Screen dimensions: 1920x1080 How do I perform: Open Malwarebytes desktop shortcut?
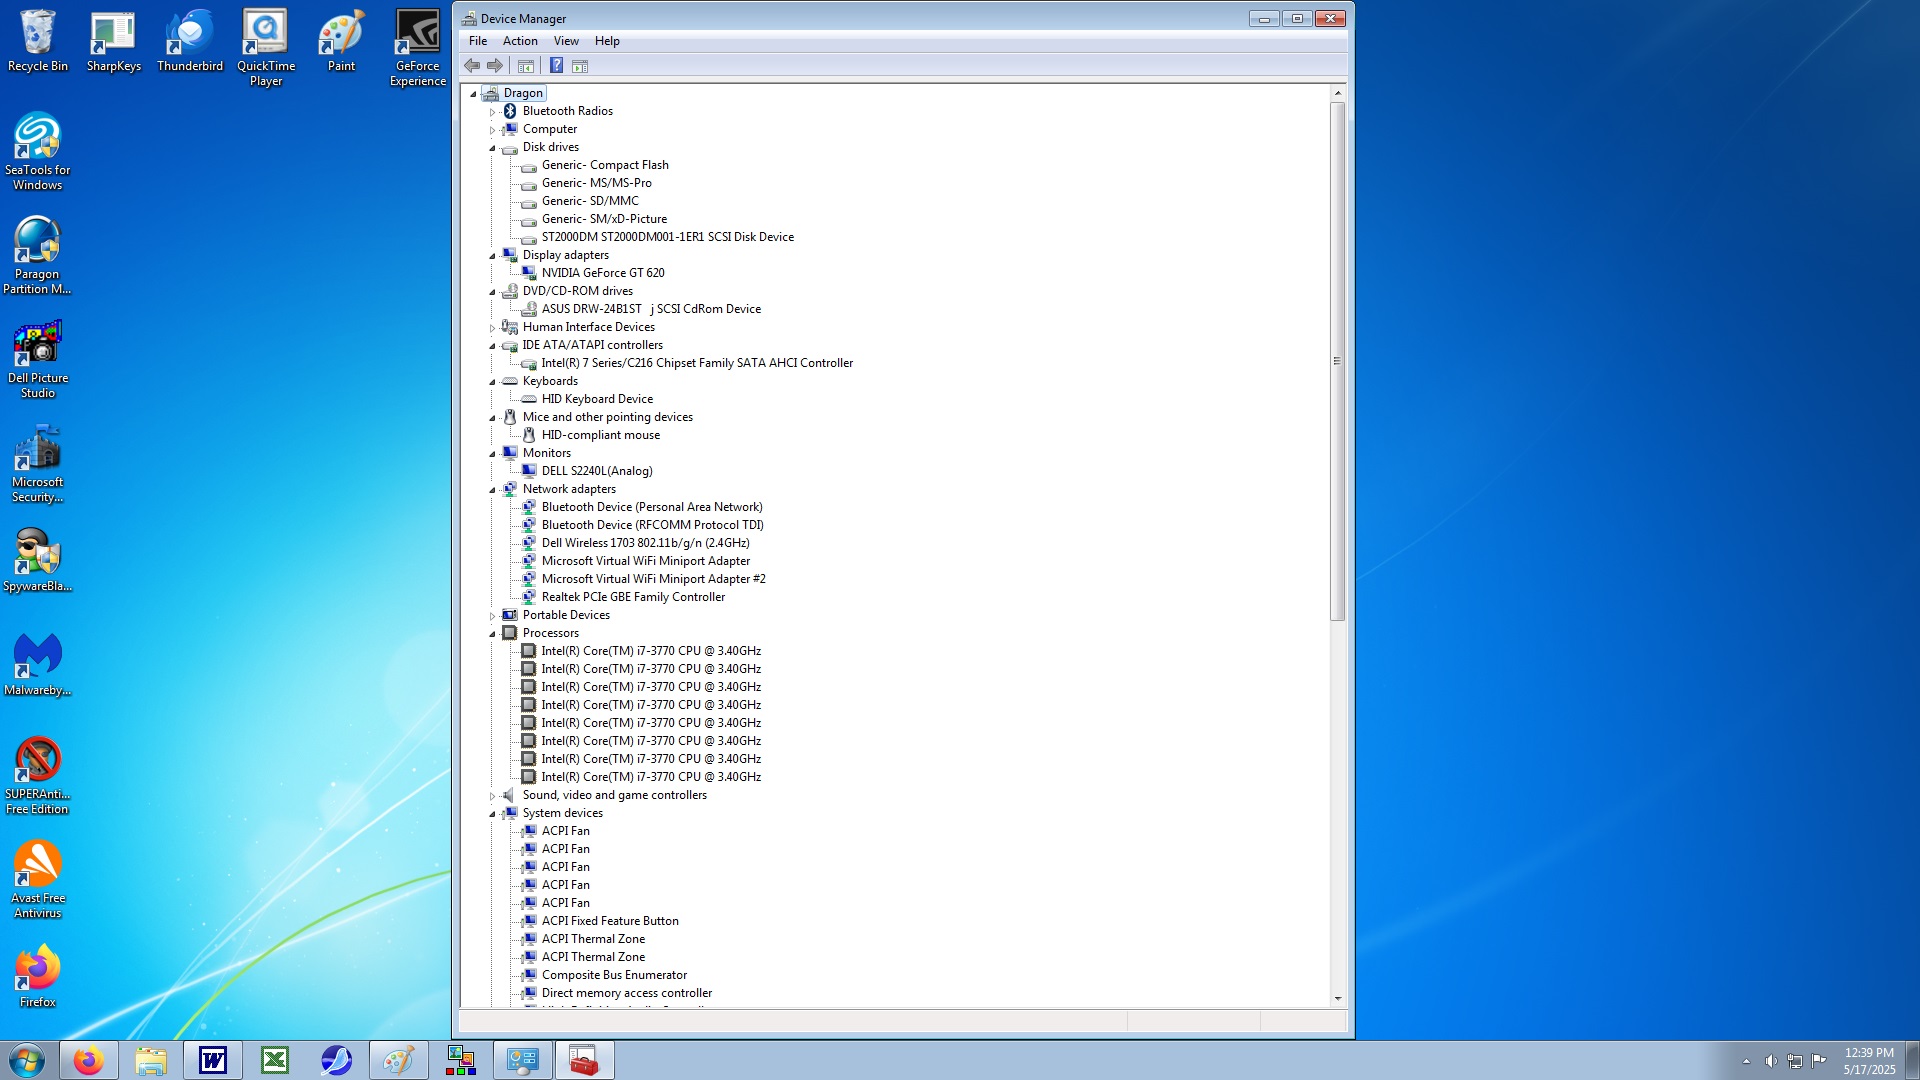[38, 665]
